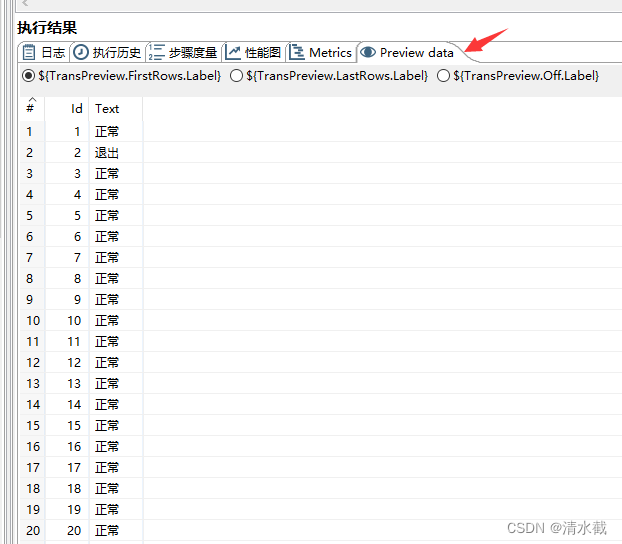Viewport: 622px width, 544px height.
Task: Select the Preview data tab
Action: [407, 52]
